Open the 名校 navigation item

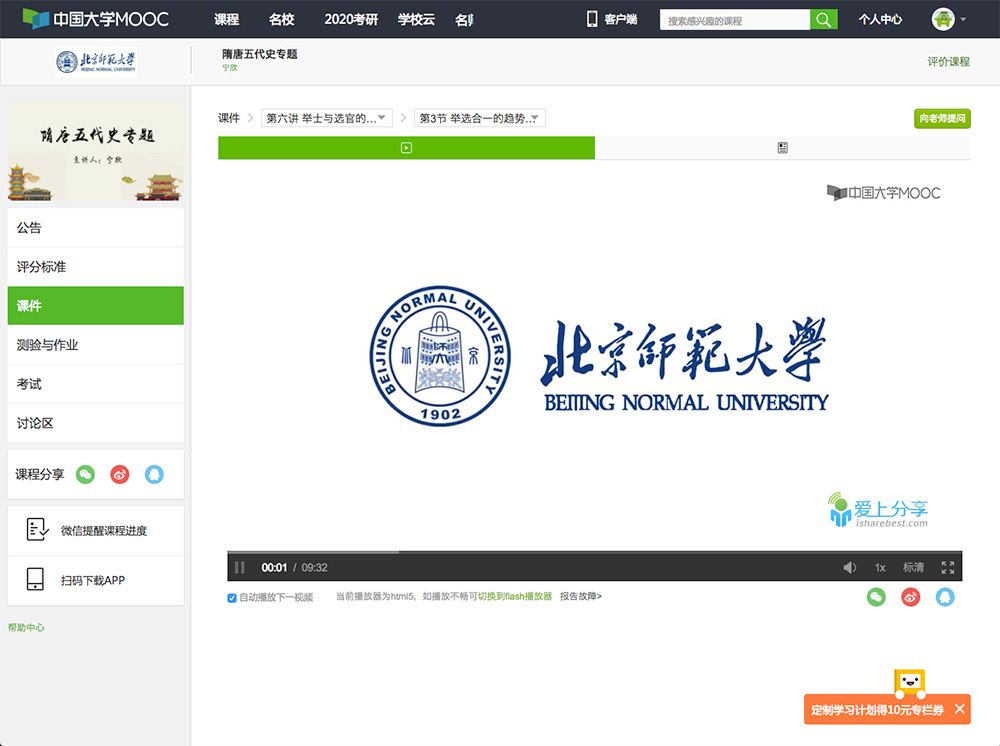pyautogui.click(x=281, y=19)
